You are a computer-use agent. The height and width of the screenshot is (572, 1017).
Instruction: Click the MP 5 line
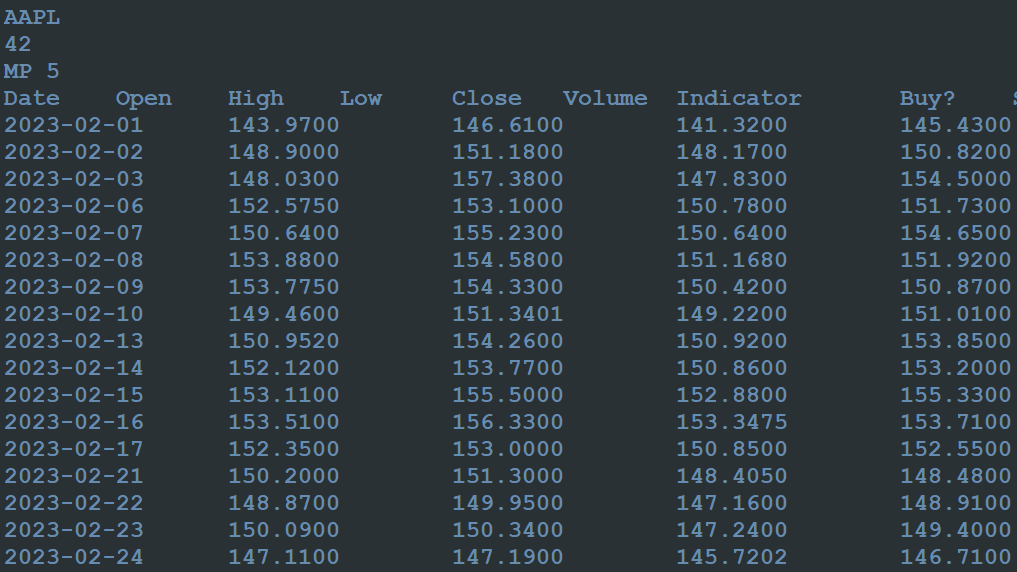(x=32, y=71)
